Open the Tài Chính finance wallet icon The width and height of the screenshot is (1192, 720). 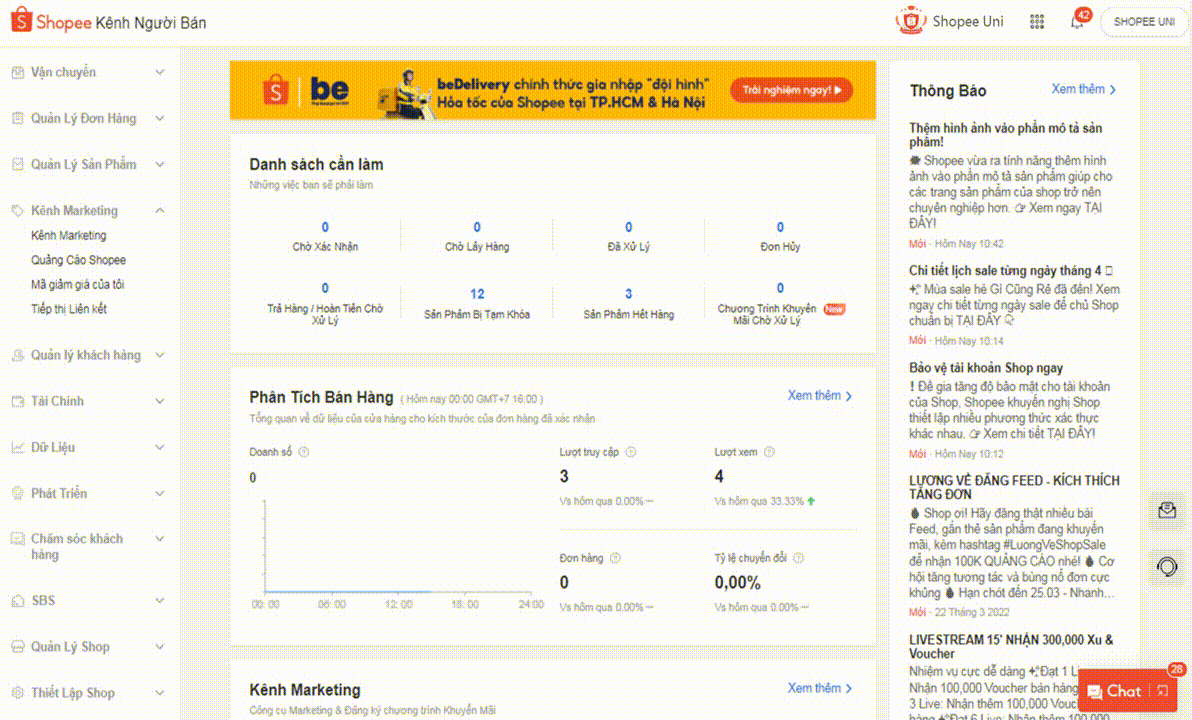tap(16, 401)
